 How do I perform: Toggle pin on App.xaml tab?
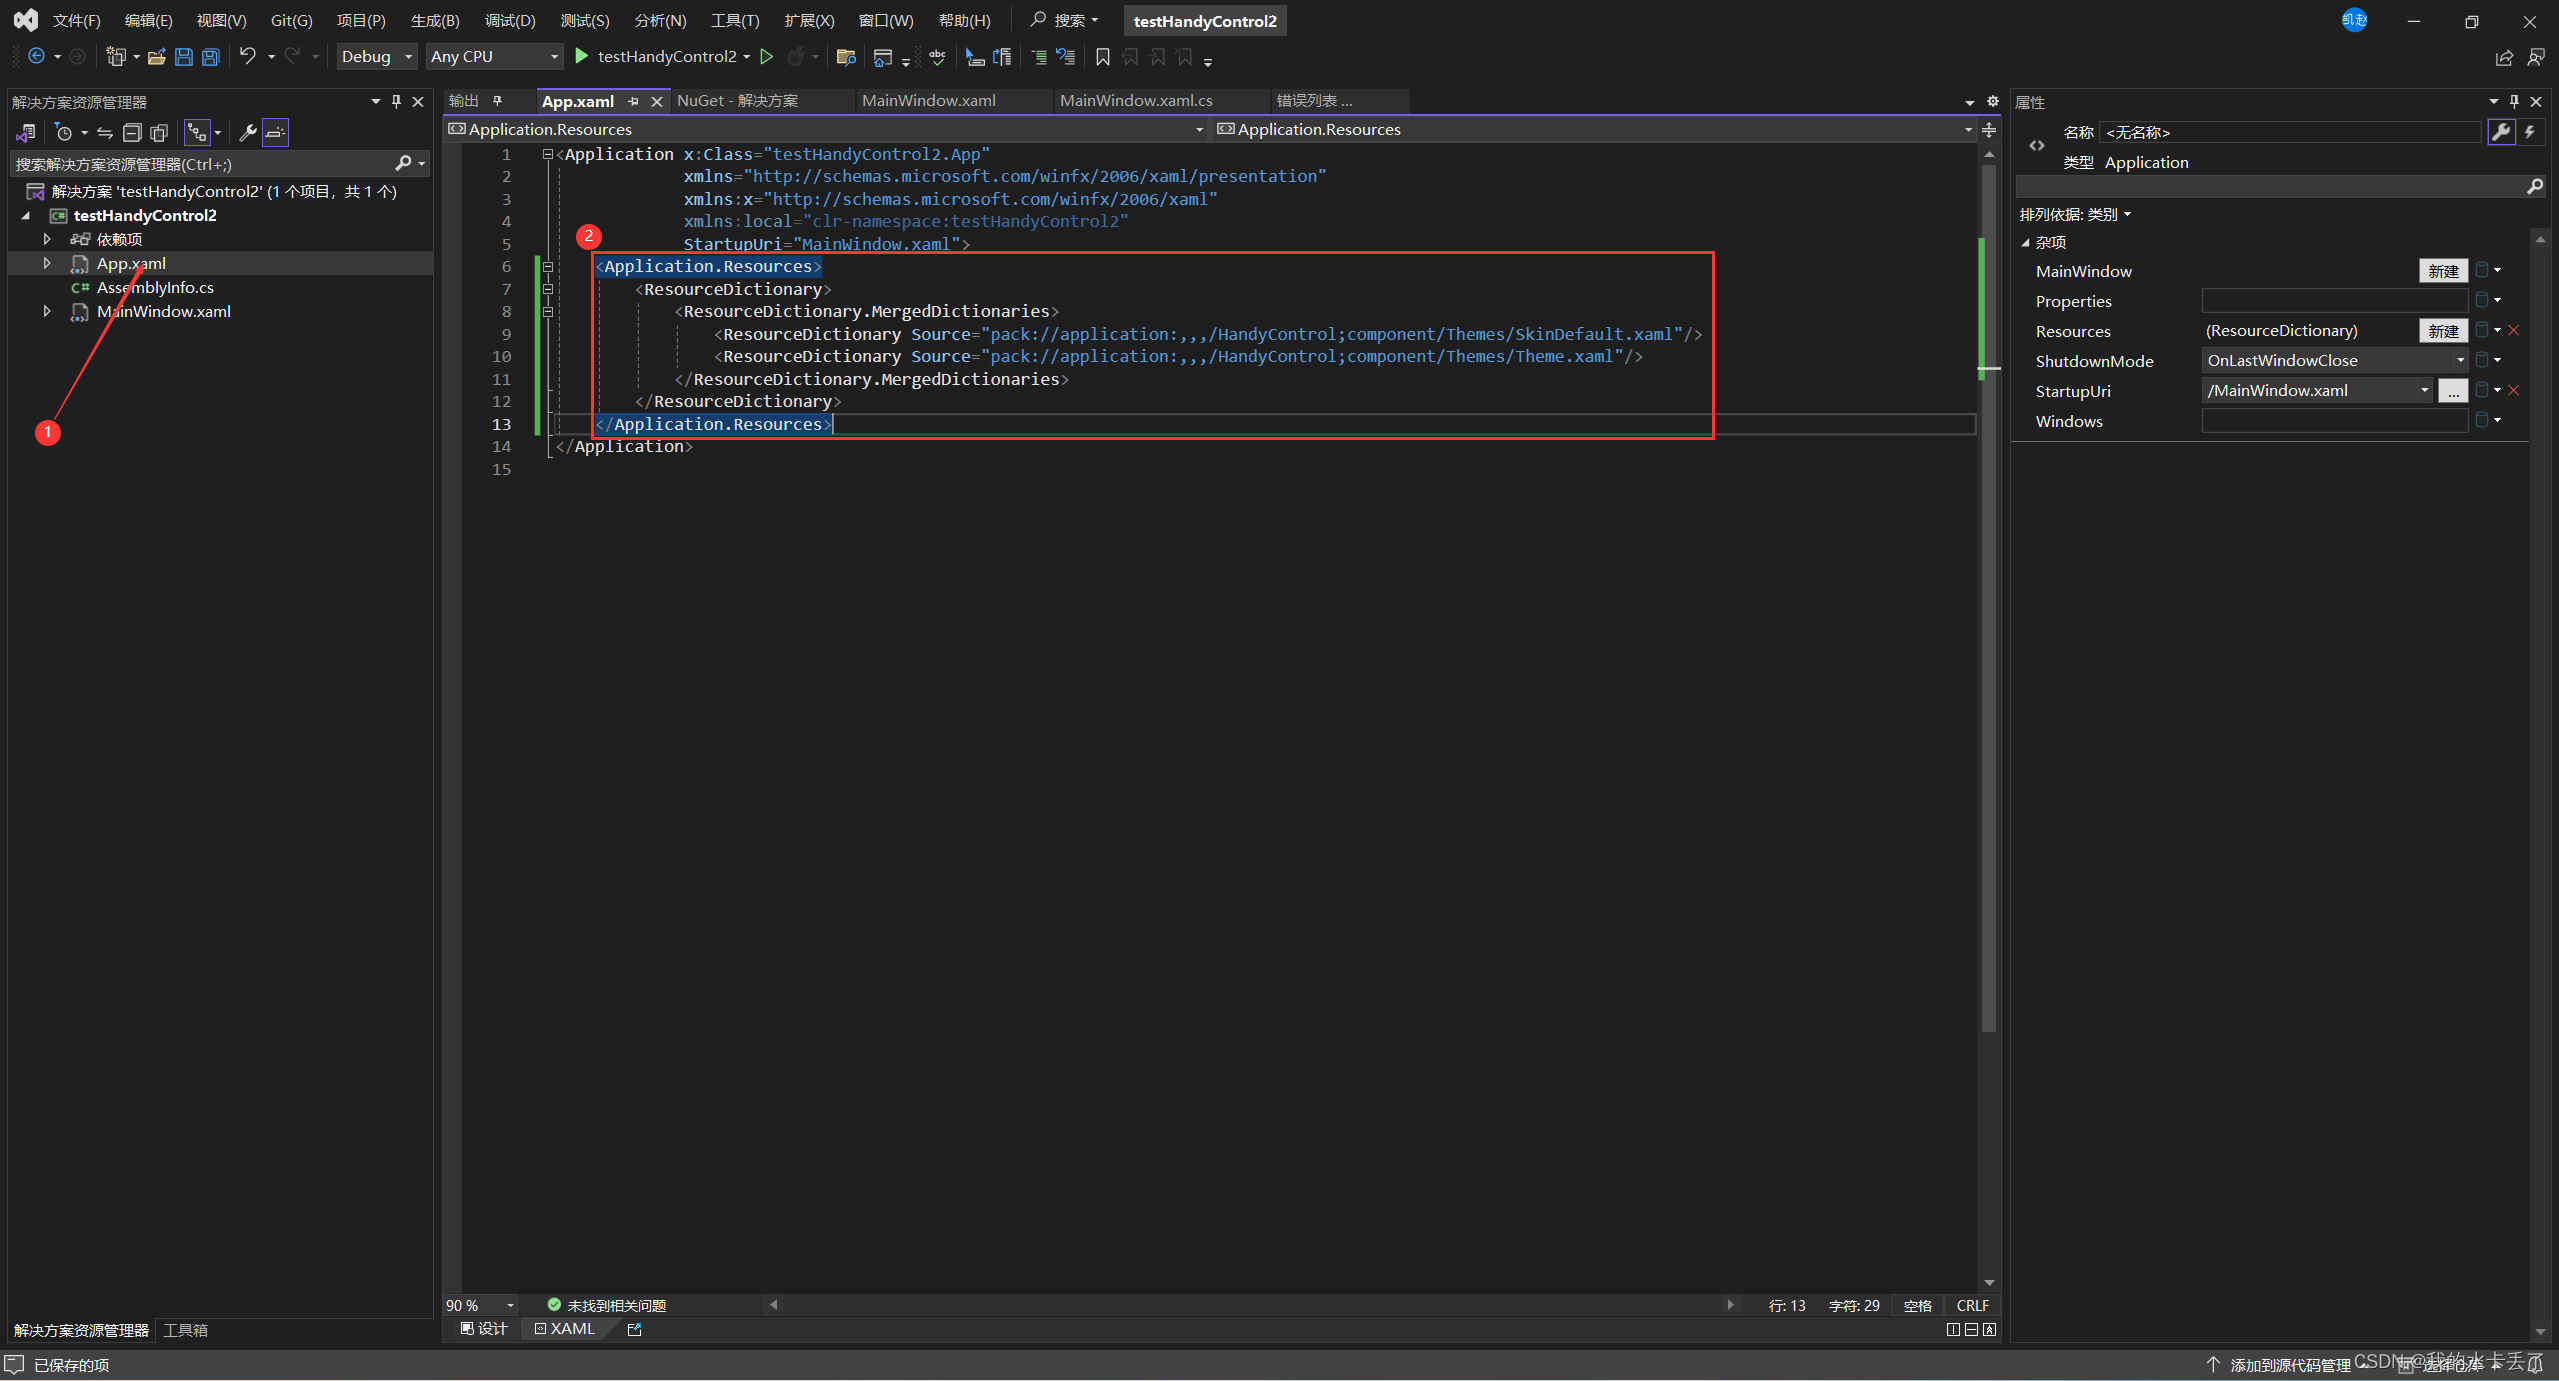(x=633, y=101)
